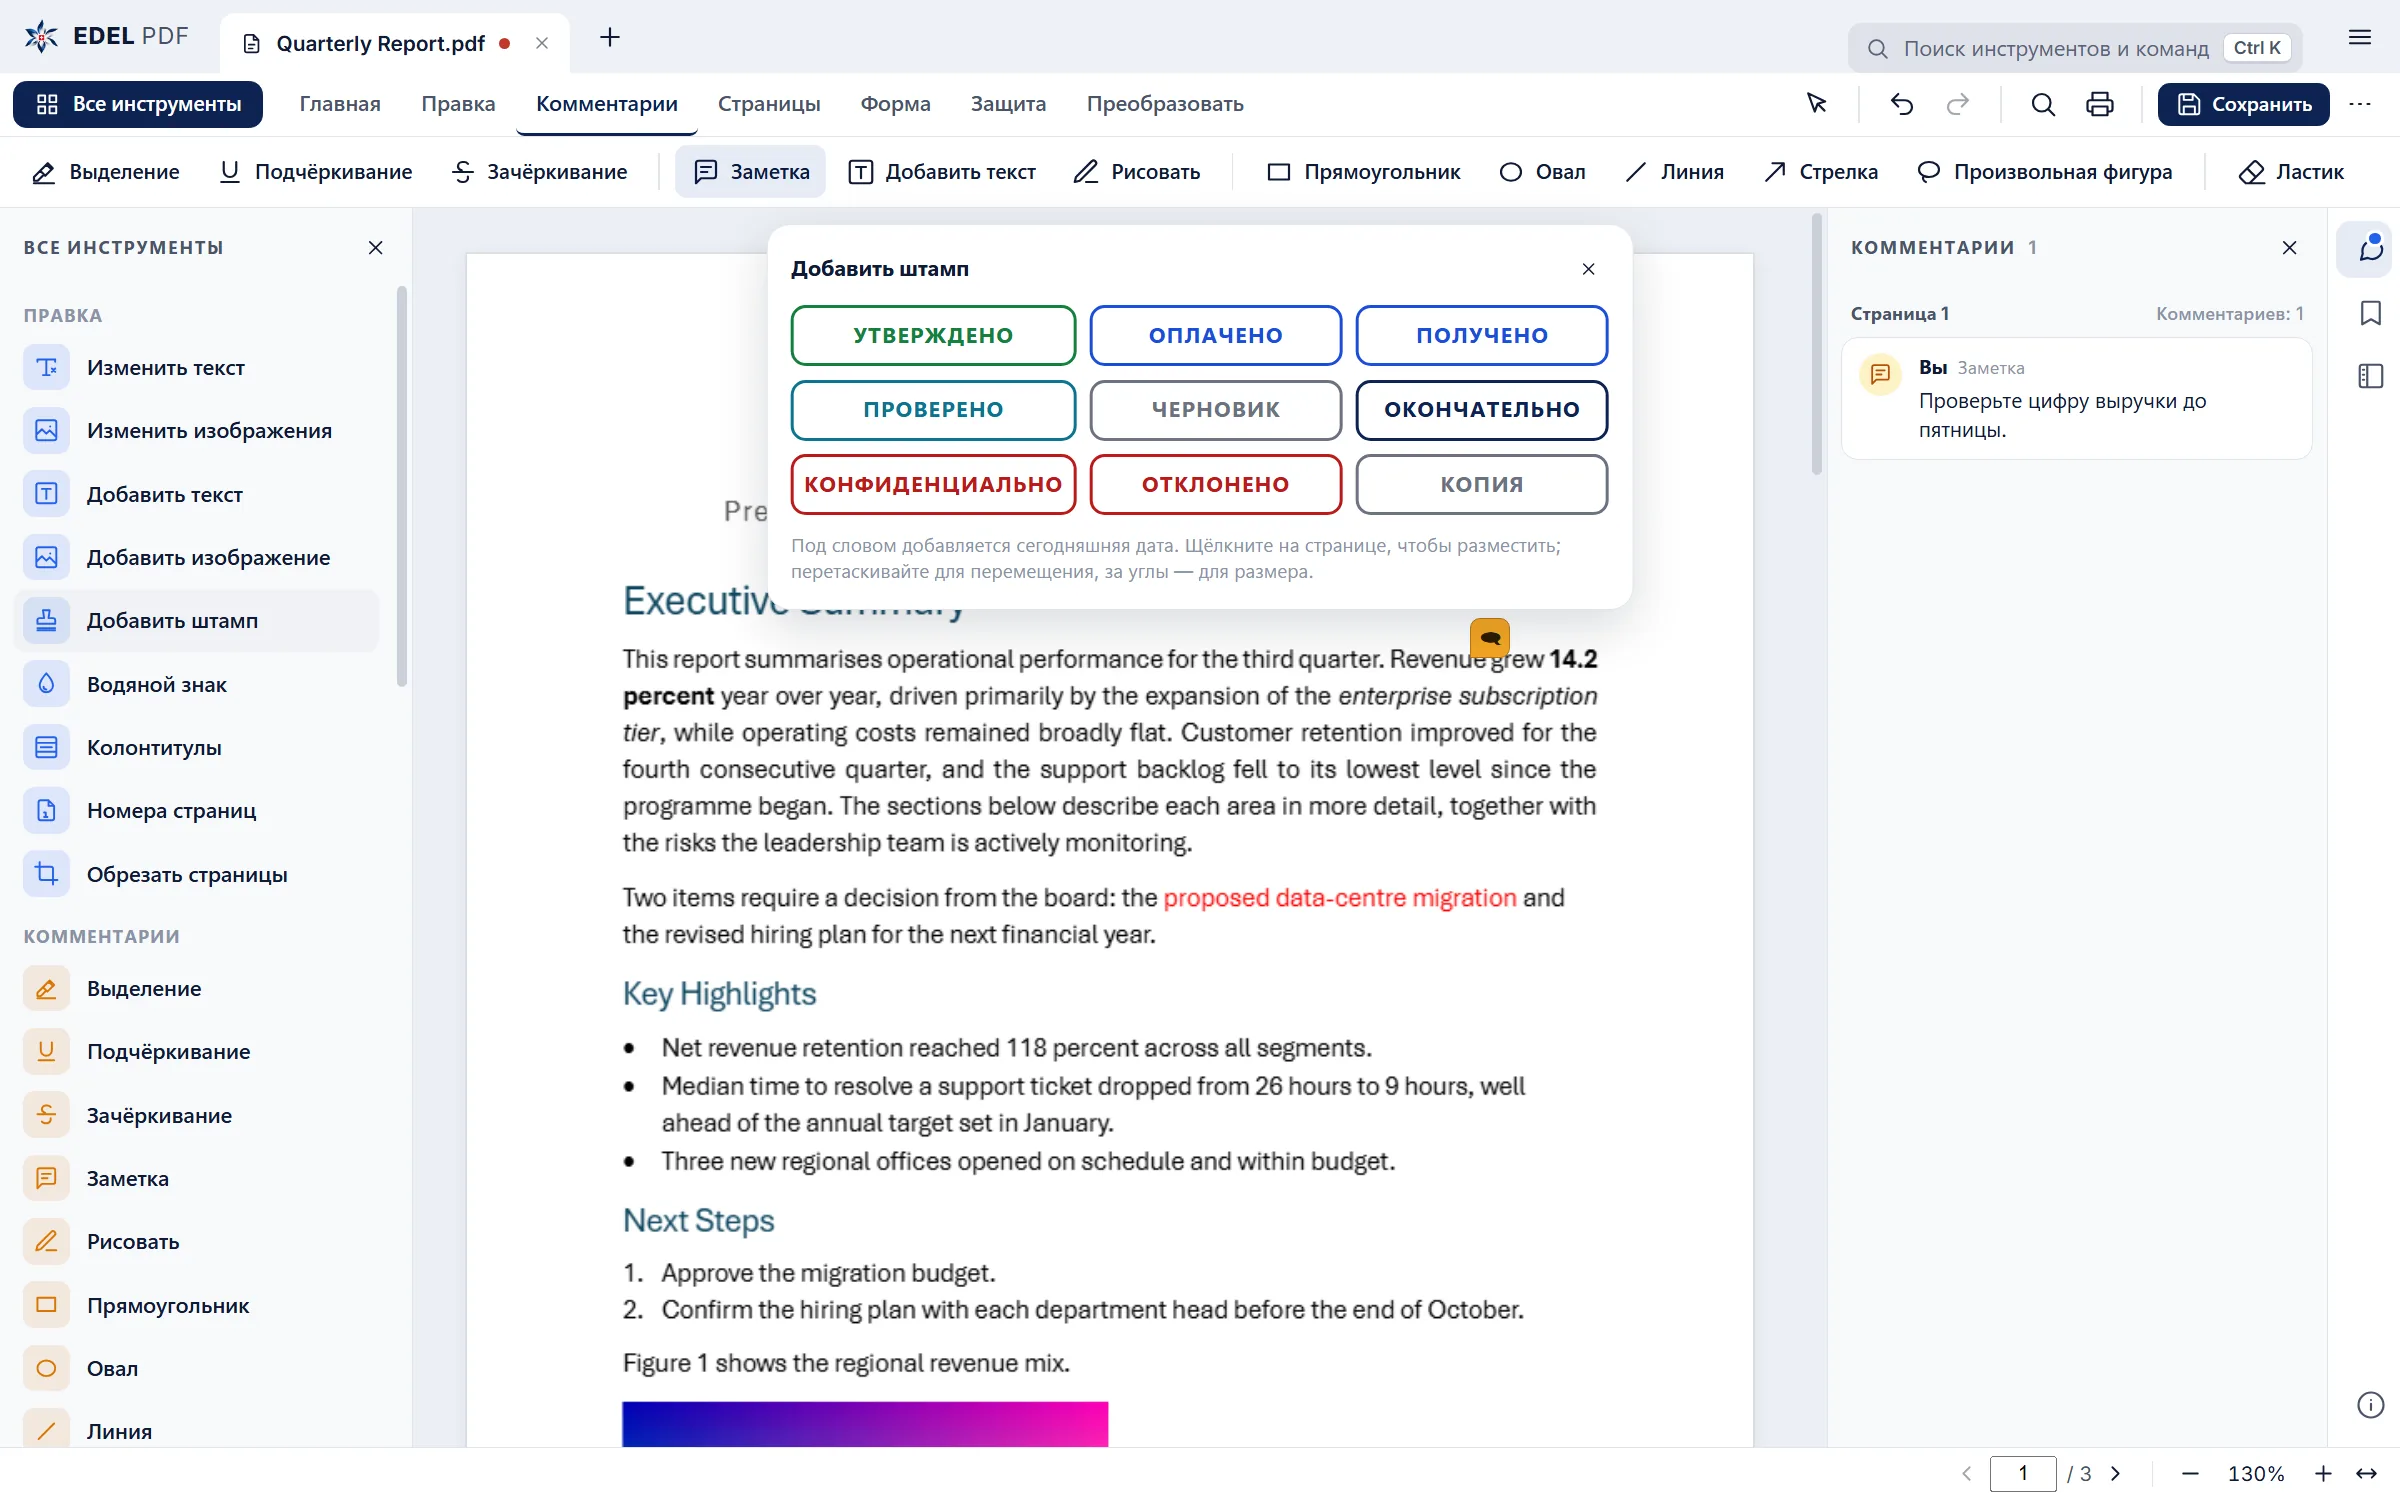The height and width of the screenshot is (1500, 2400).
Task: Toggle the page layout panel icon
Action: pyautogui.click(x=2370, y=376)
